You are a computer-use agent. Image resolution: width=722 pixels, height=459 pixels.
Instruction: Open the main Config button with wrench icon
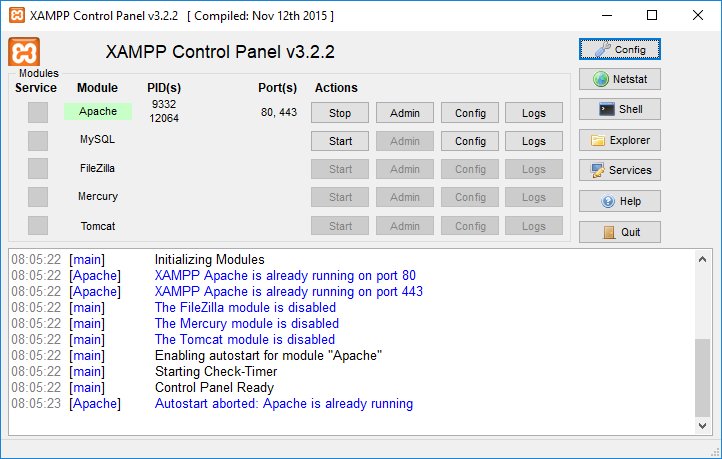pos(620,49)
